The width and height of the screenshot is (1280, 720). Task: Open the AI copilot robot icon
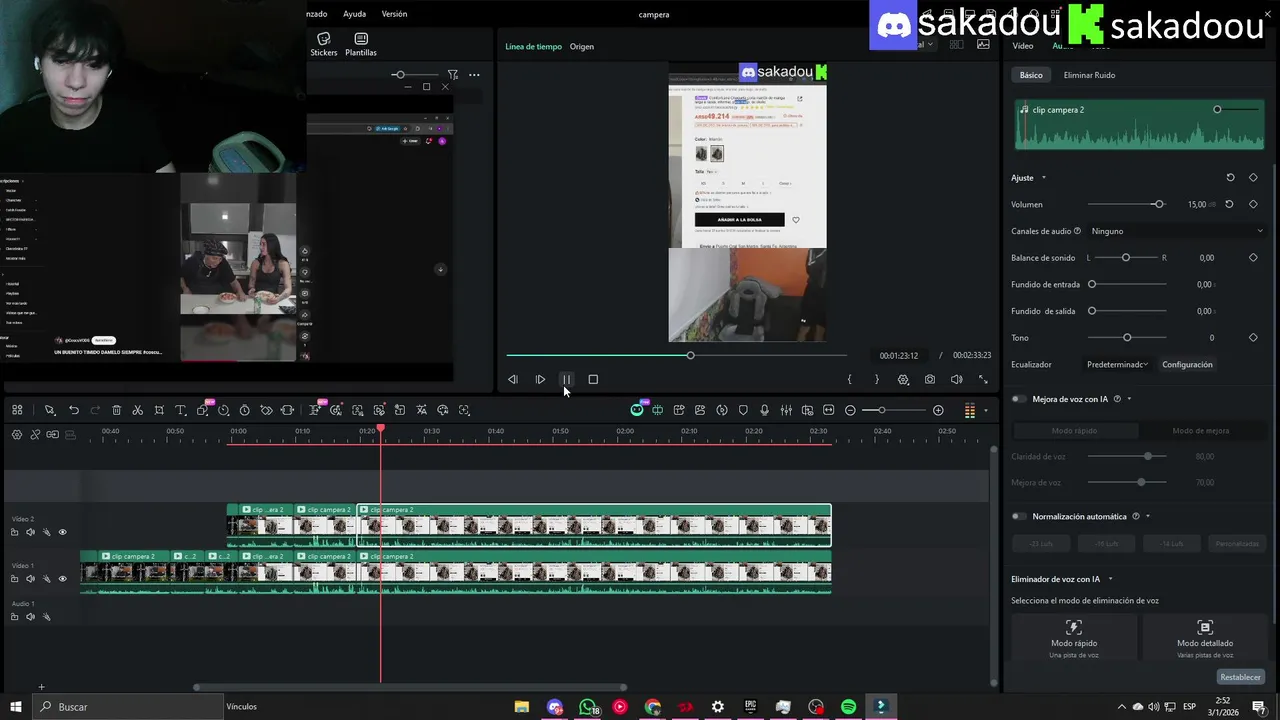(637, 410)
